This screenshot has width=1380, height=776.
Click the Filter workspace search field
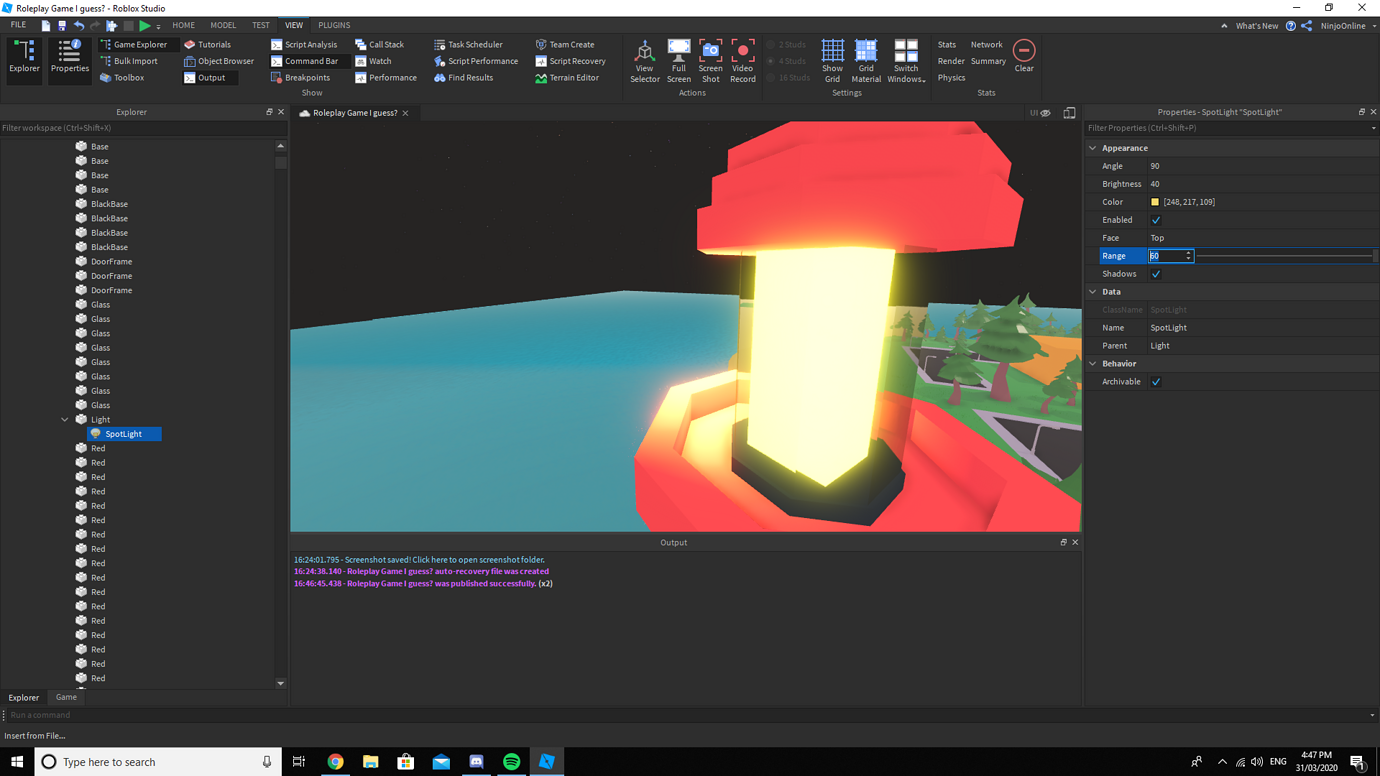point(142,128)
